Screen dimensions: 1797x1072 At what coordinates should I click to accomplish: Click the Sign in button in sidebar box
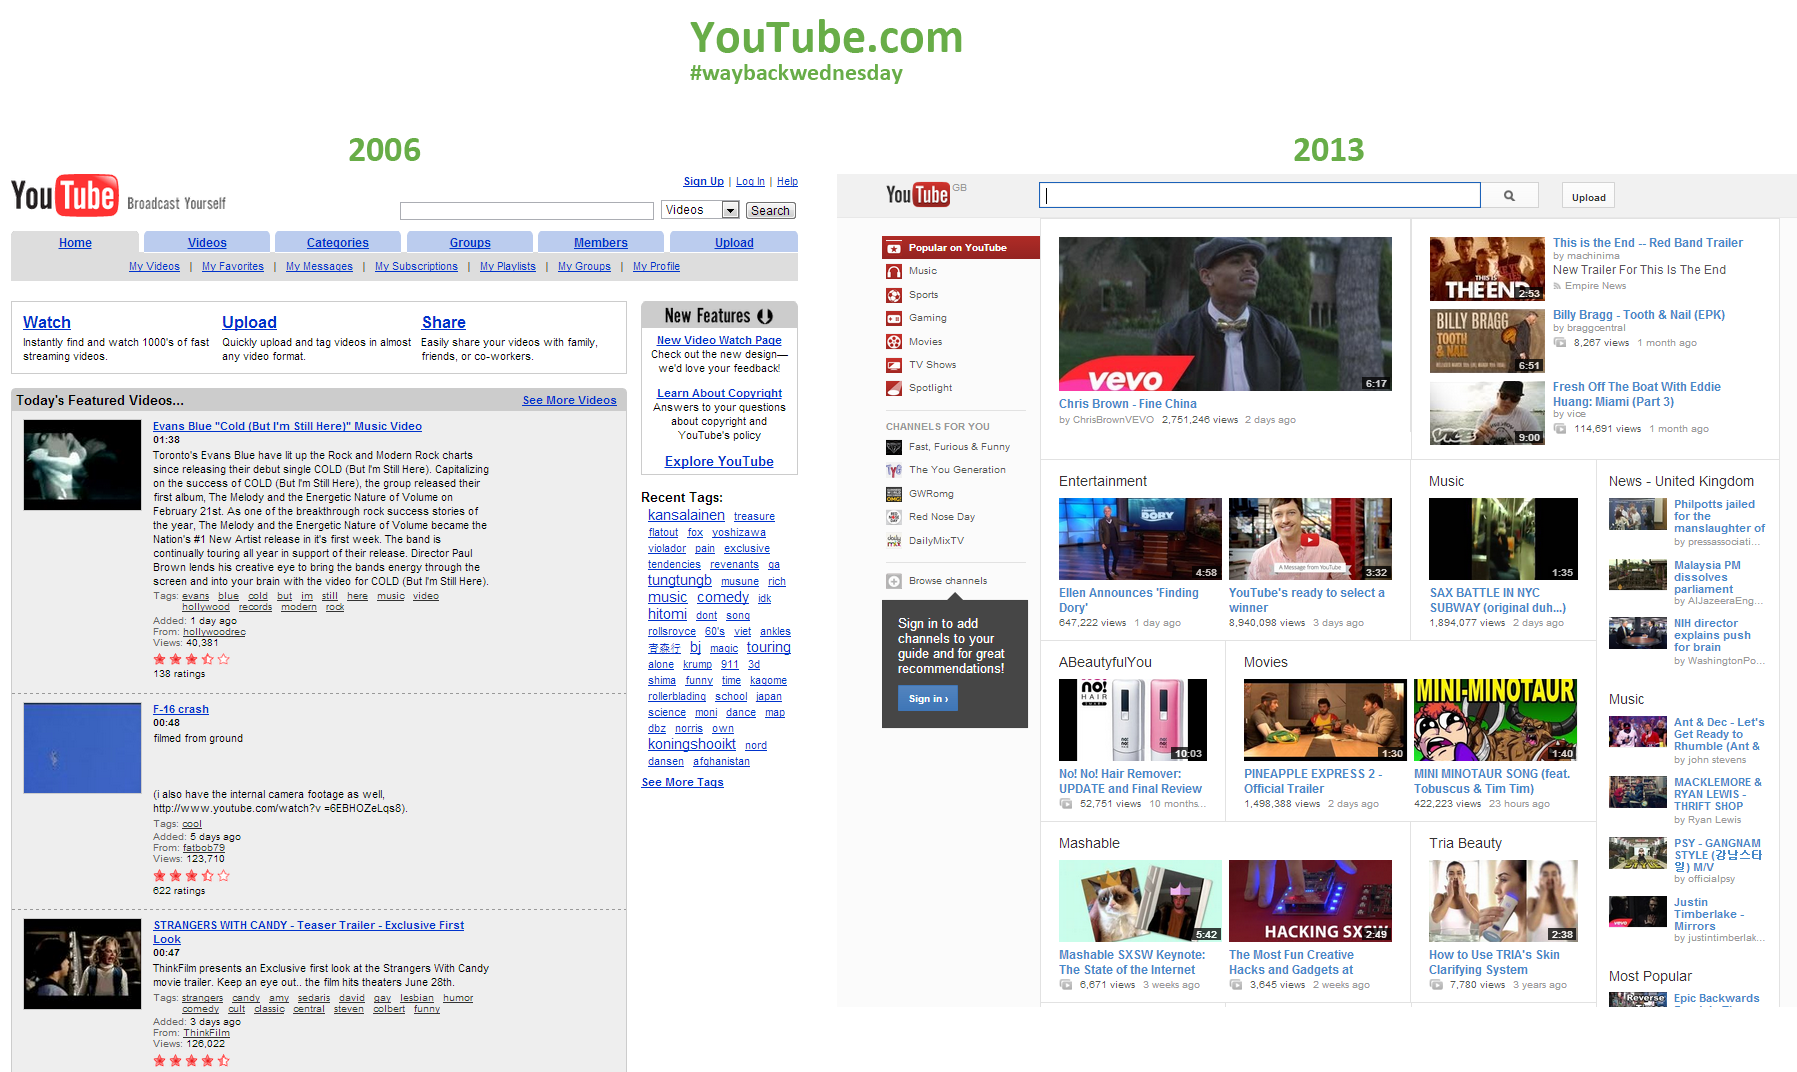click(928, 699)
